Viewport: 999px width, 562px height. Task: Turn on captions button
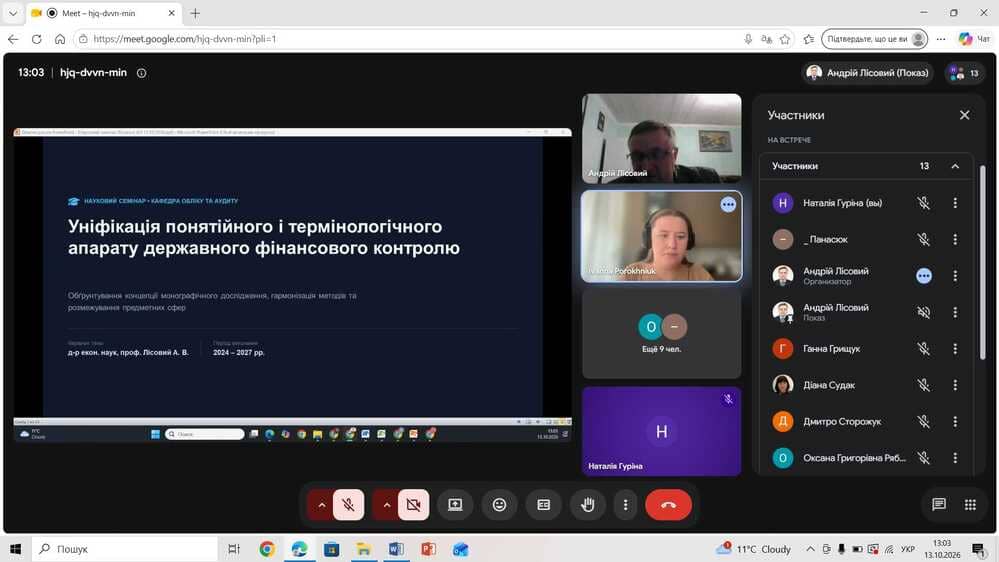coord(543,505)
